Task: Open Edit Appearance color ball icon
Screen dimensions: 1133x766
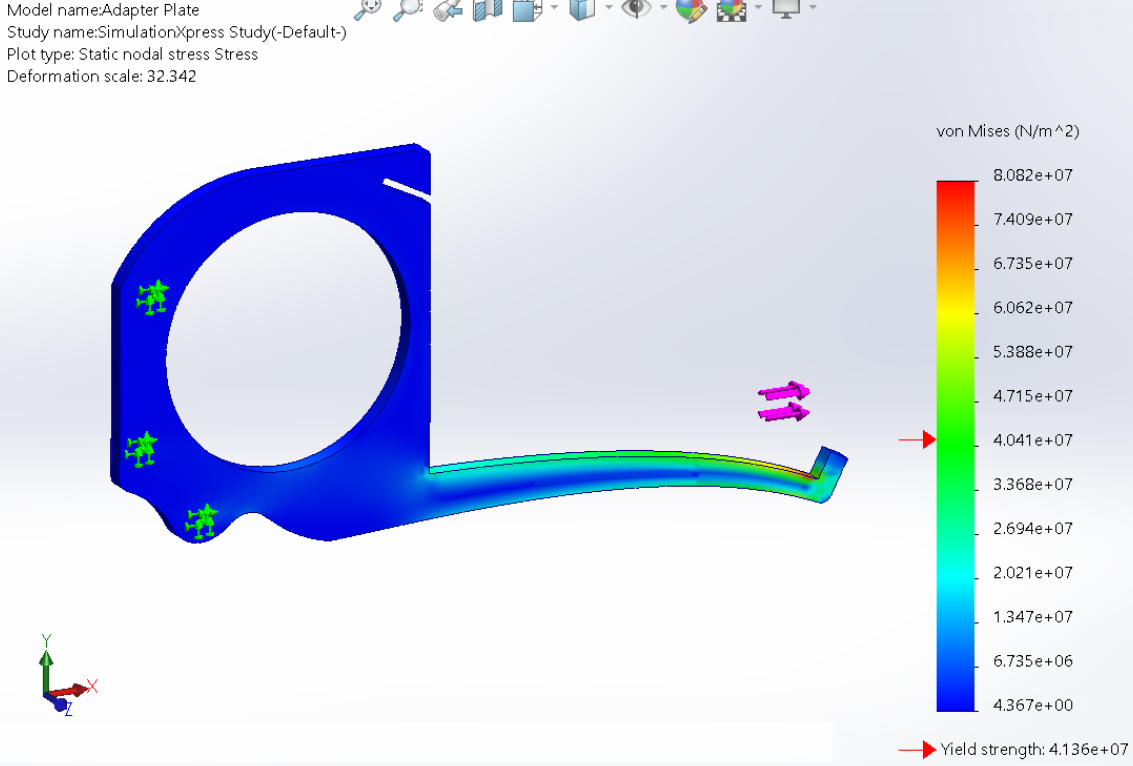Action: (690, 9)
